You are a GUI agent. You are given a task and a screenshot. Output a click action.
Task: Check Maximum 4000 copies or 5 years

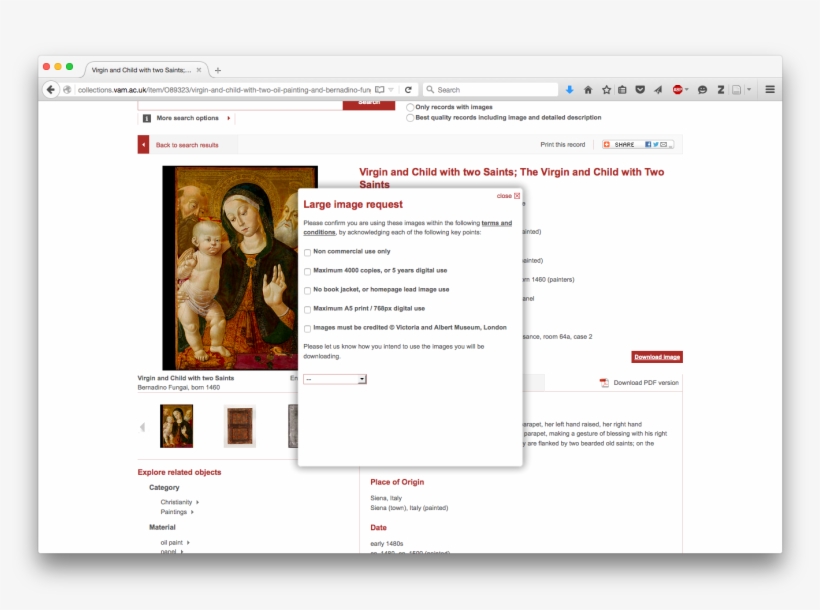pyautogui.click(x=308, y=271)
